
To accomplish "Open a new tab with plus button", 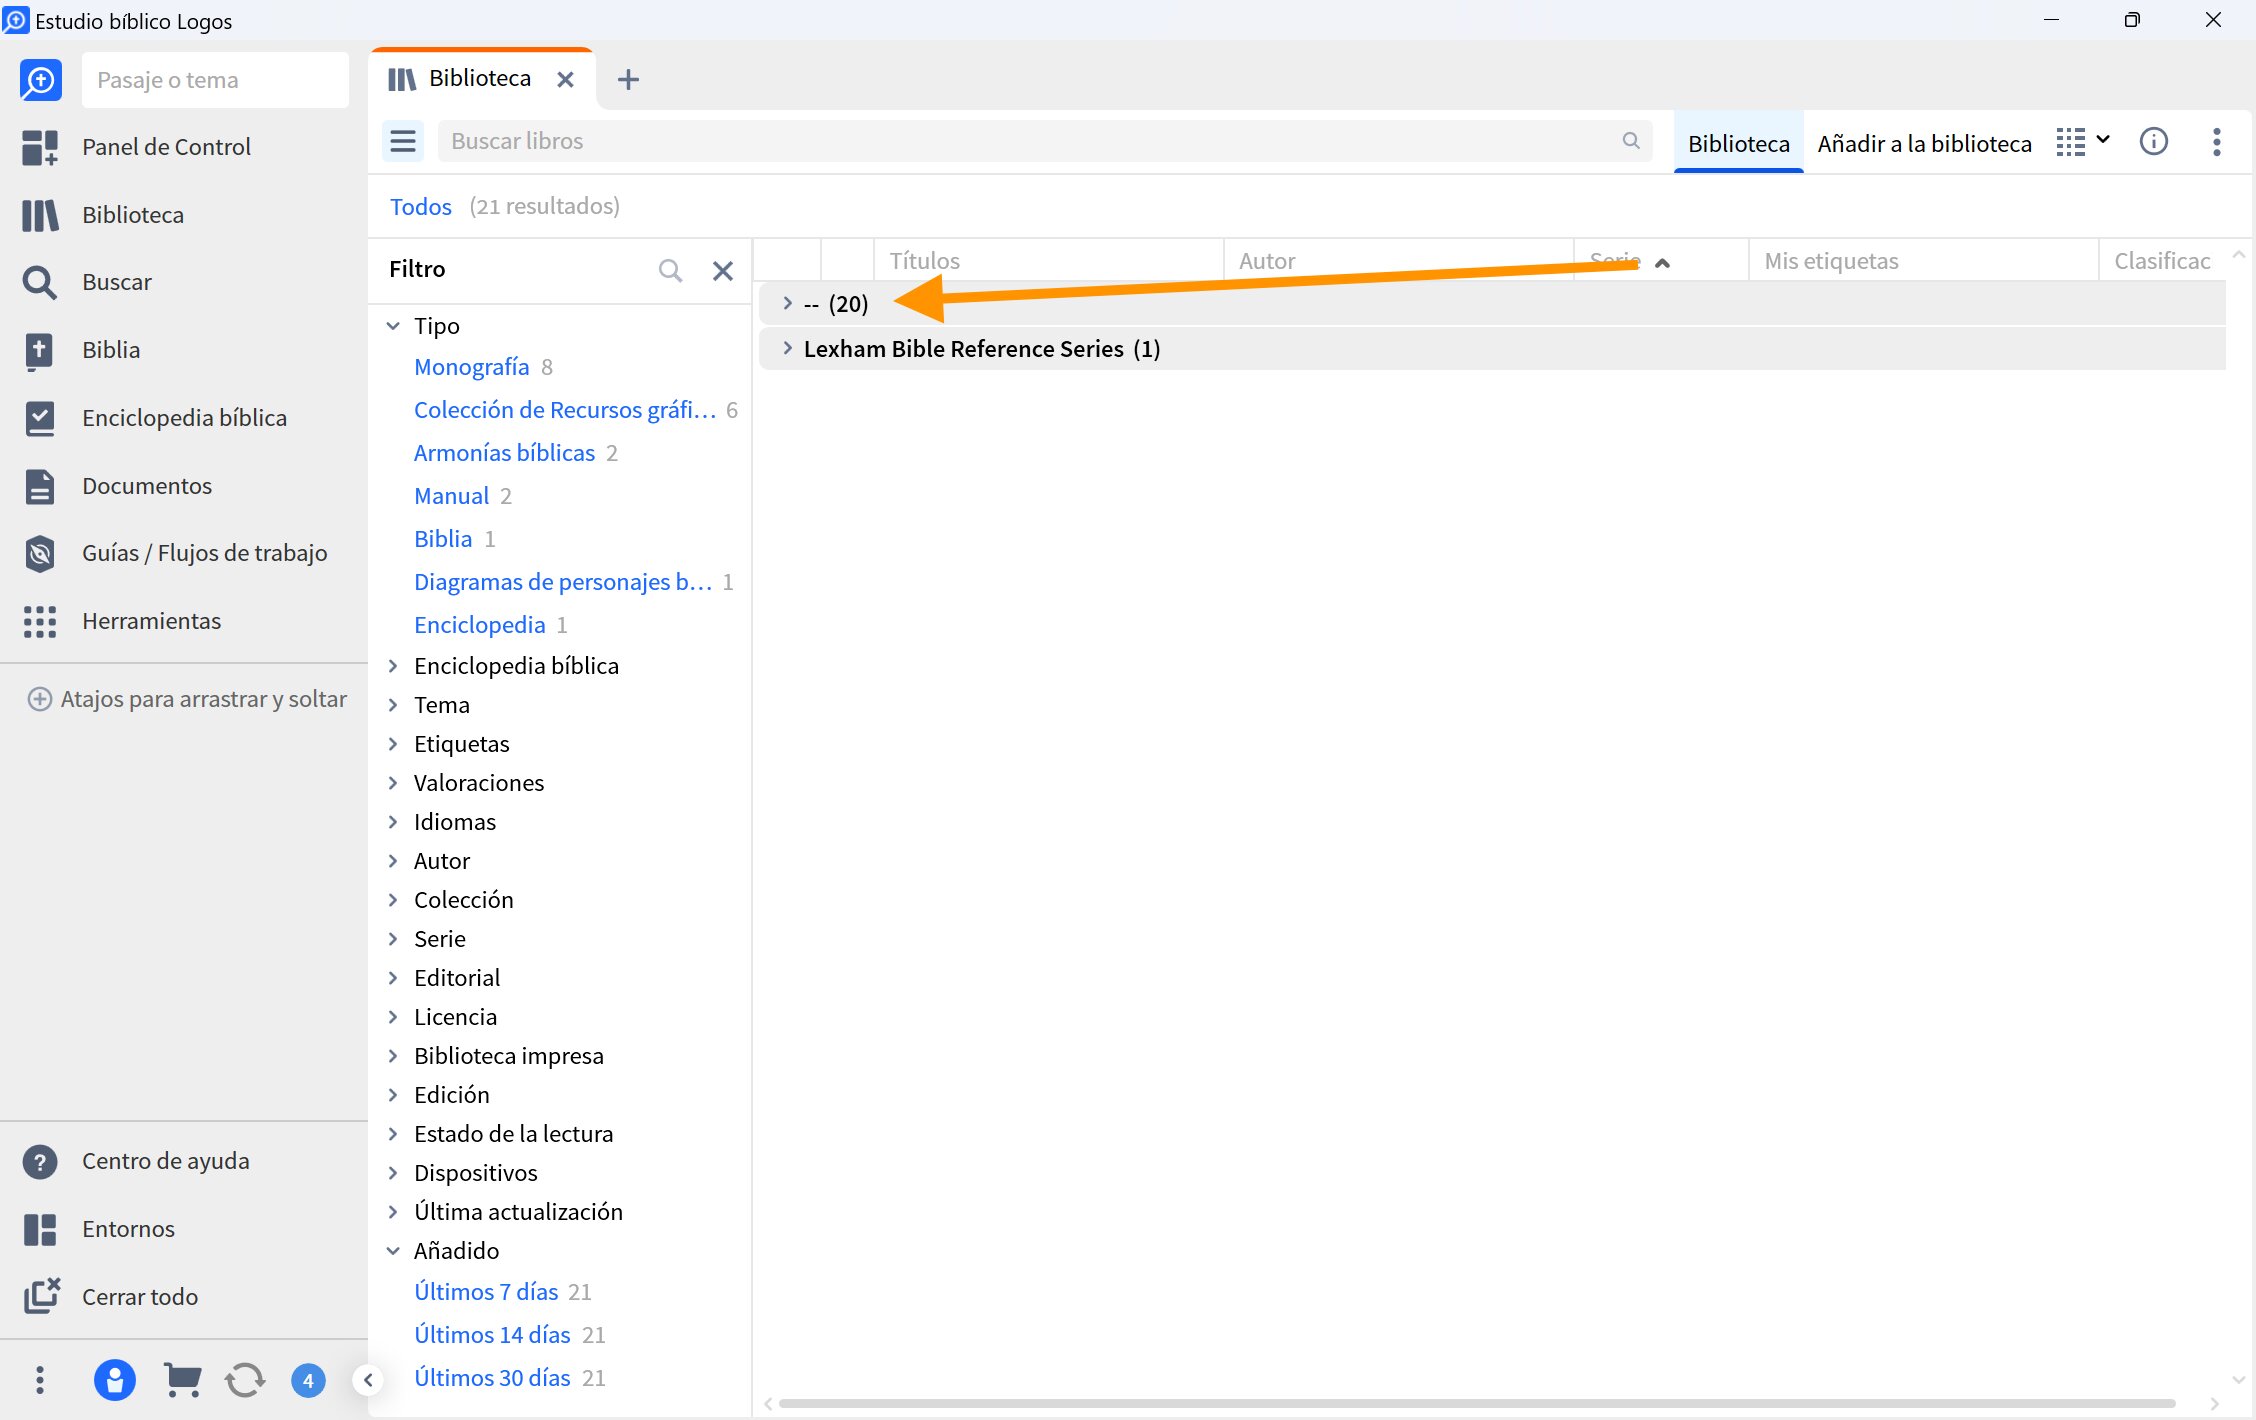I will 628,79.
